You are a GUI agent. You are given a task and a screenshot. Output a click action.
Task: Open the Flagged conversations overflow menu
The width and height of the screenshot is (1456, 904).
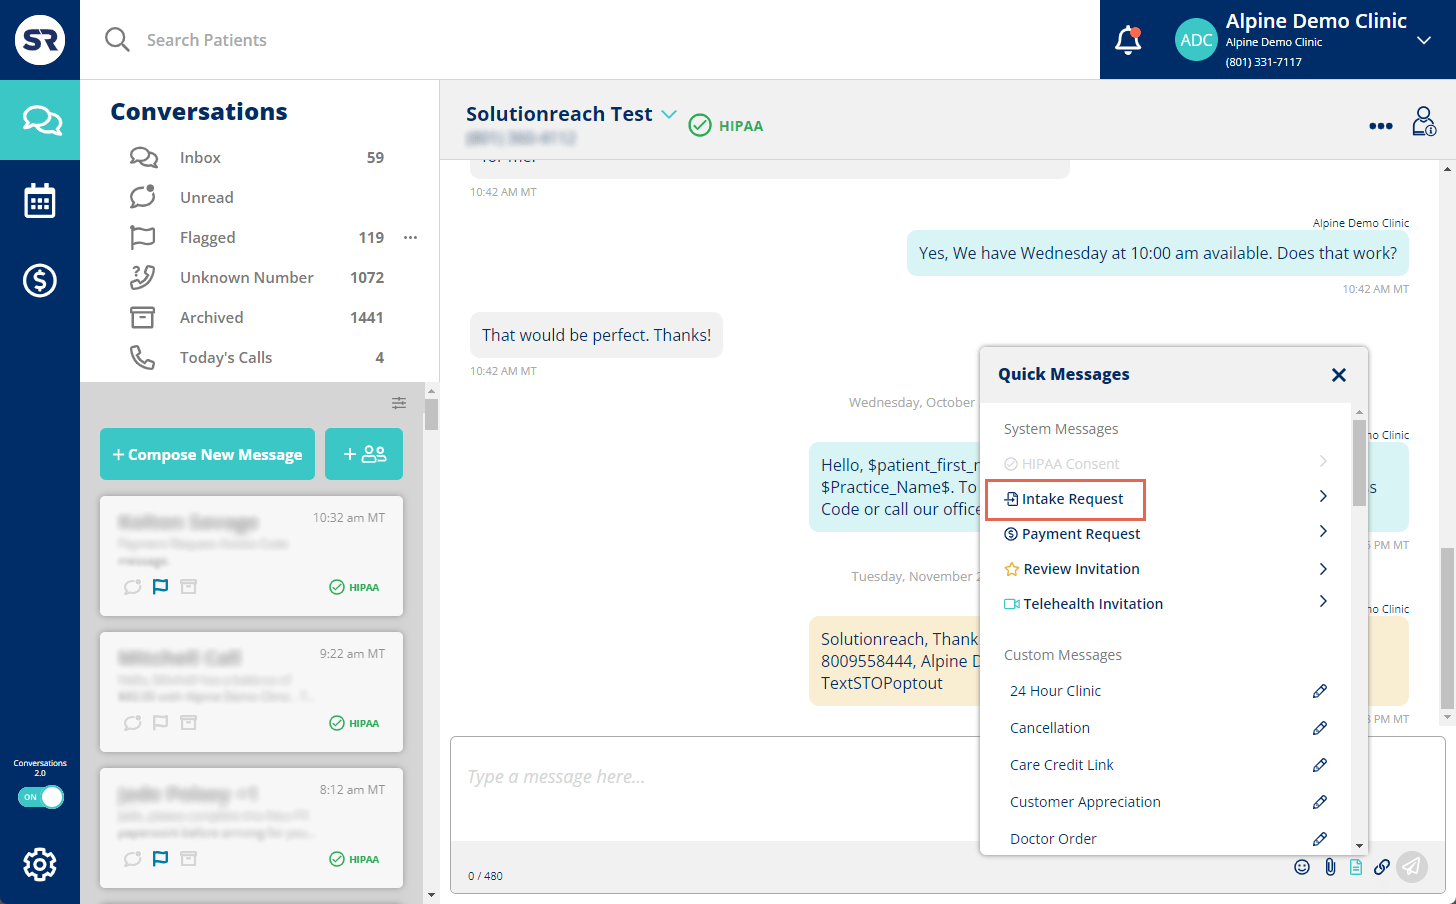click(x=410, y=237)
